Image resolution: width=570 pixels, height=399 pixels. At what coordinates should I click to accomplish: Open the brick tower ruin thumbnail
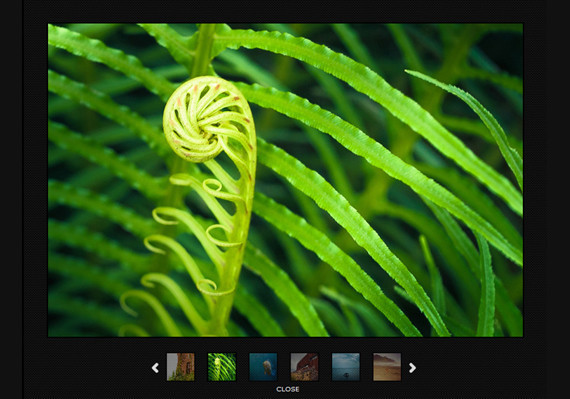[180, 367]
